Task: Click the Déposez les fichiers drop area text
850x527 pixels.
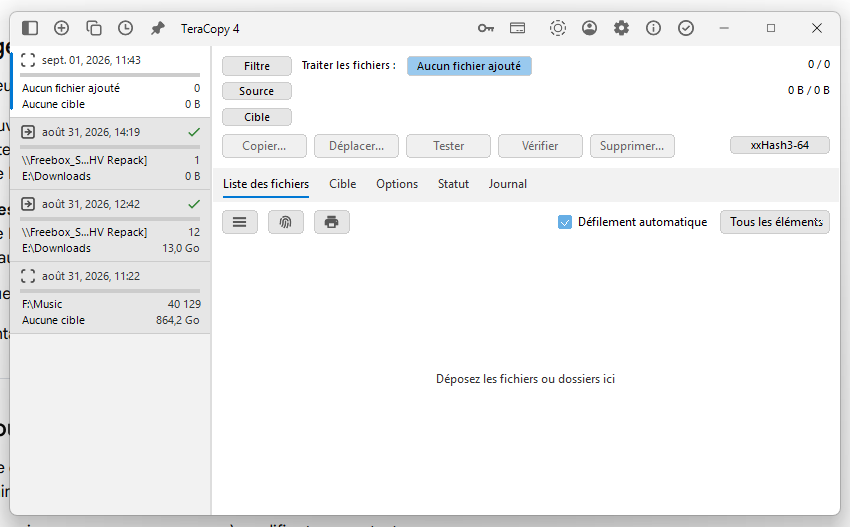Action: [525, 379]
